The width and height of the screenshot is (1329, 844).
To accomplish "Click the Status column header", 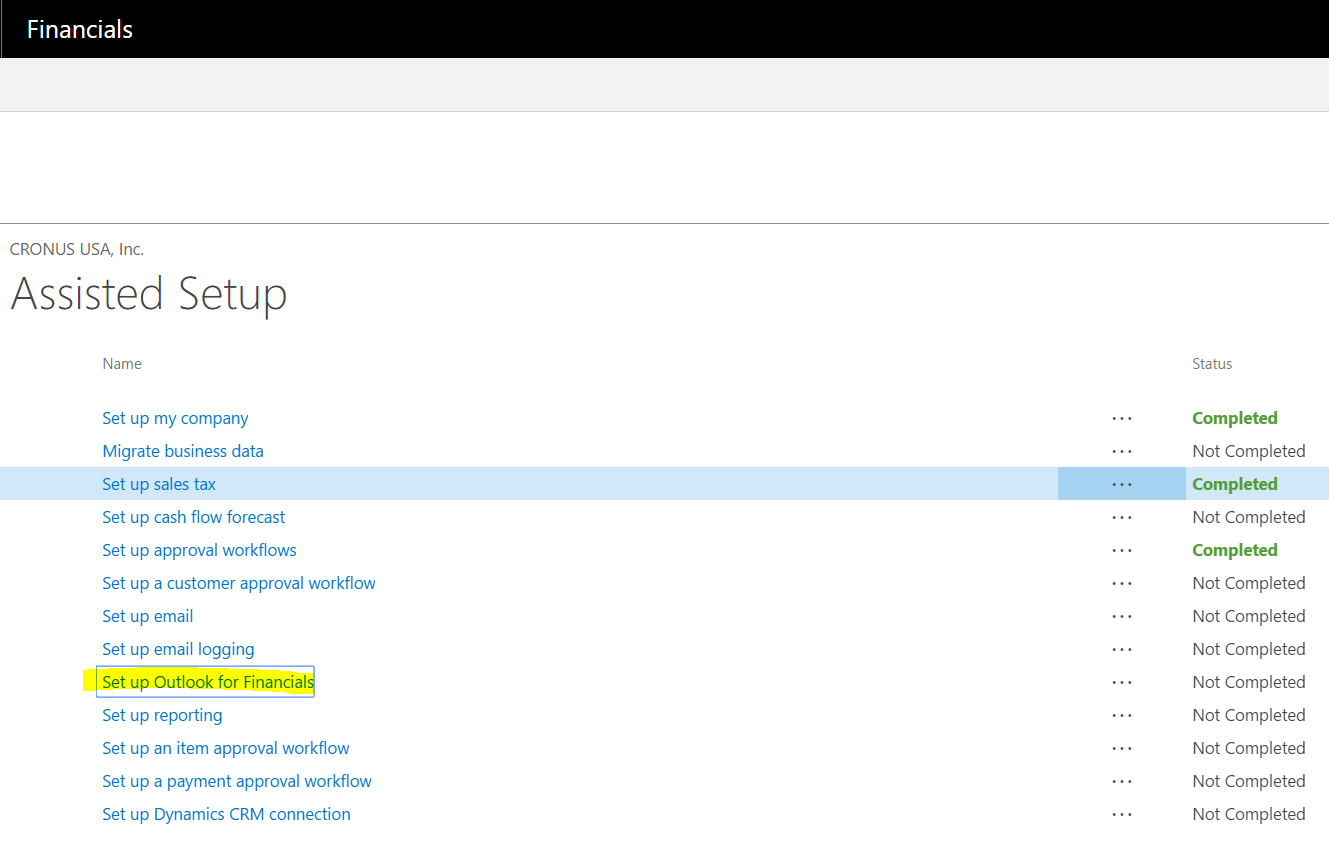I will (1211, 363).
